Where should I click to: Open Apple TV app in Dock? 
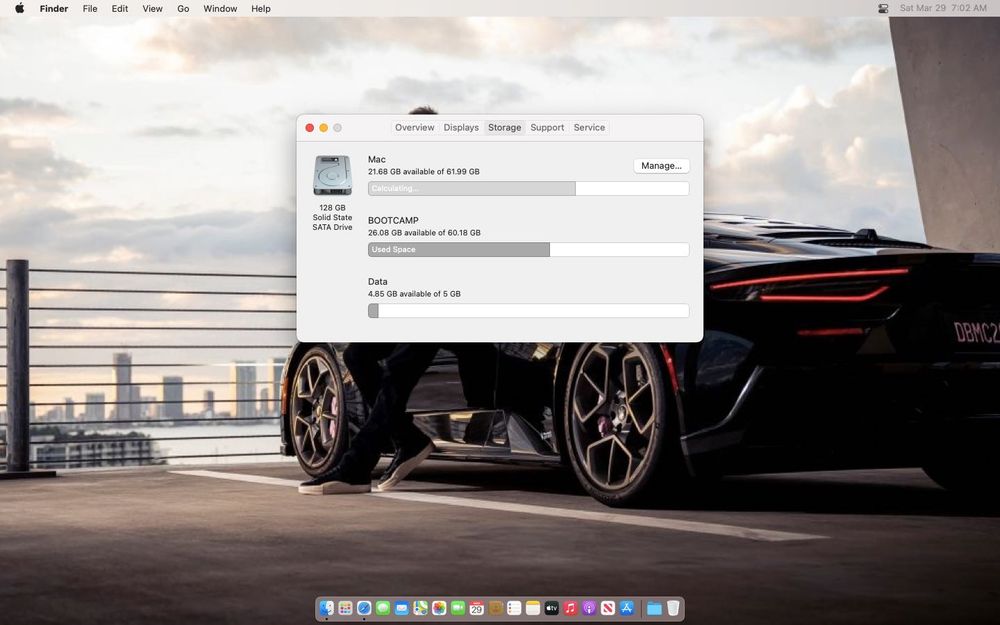coord(552,608)
